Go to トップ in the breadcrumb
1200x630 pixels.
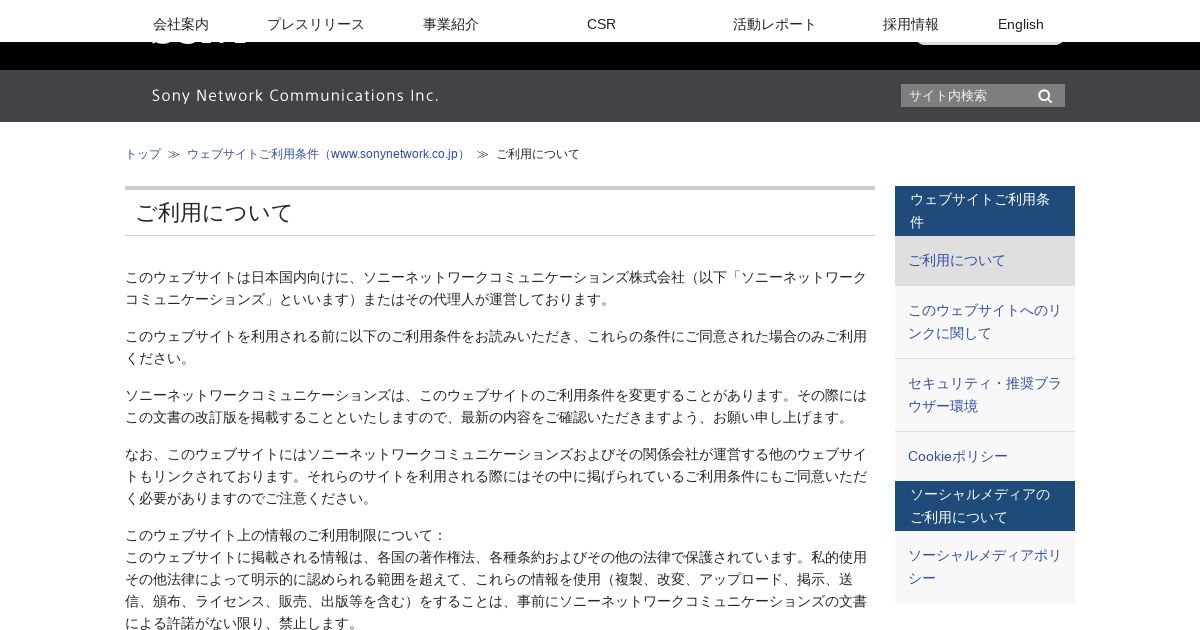(143, 154)
